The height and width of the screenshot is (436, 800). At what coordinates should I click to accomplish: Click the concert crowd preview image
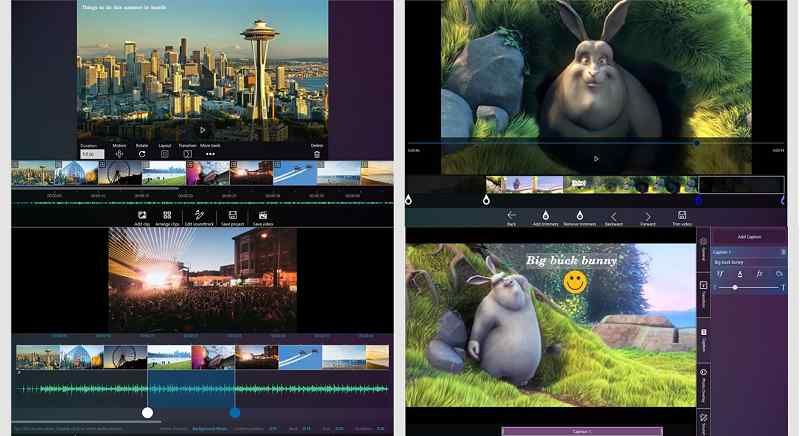(203, 279)
